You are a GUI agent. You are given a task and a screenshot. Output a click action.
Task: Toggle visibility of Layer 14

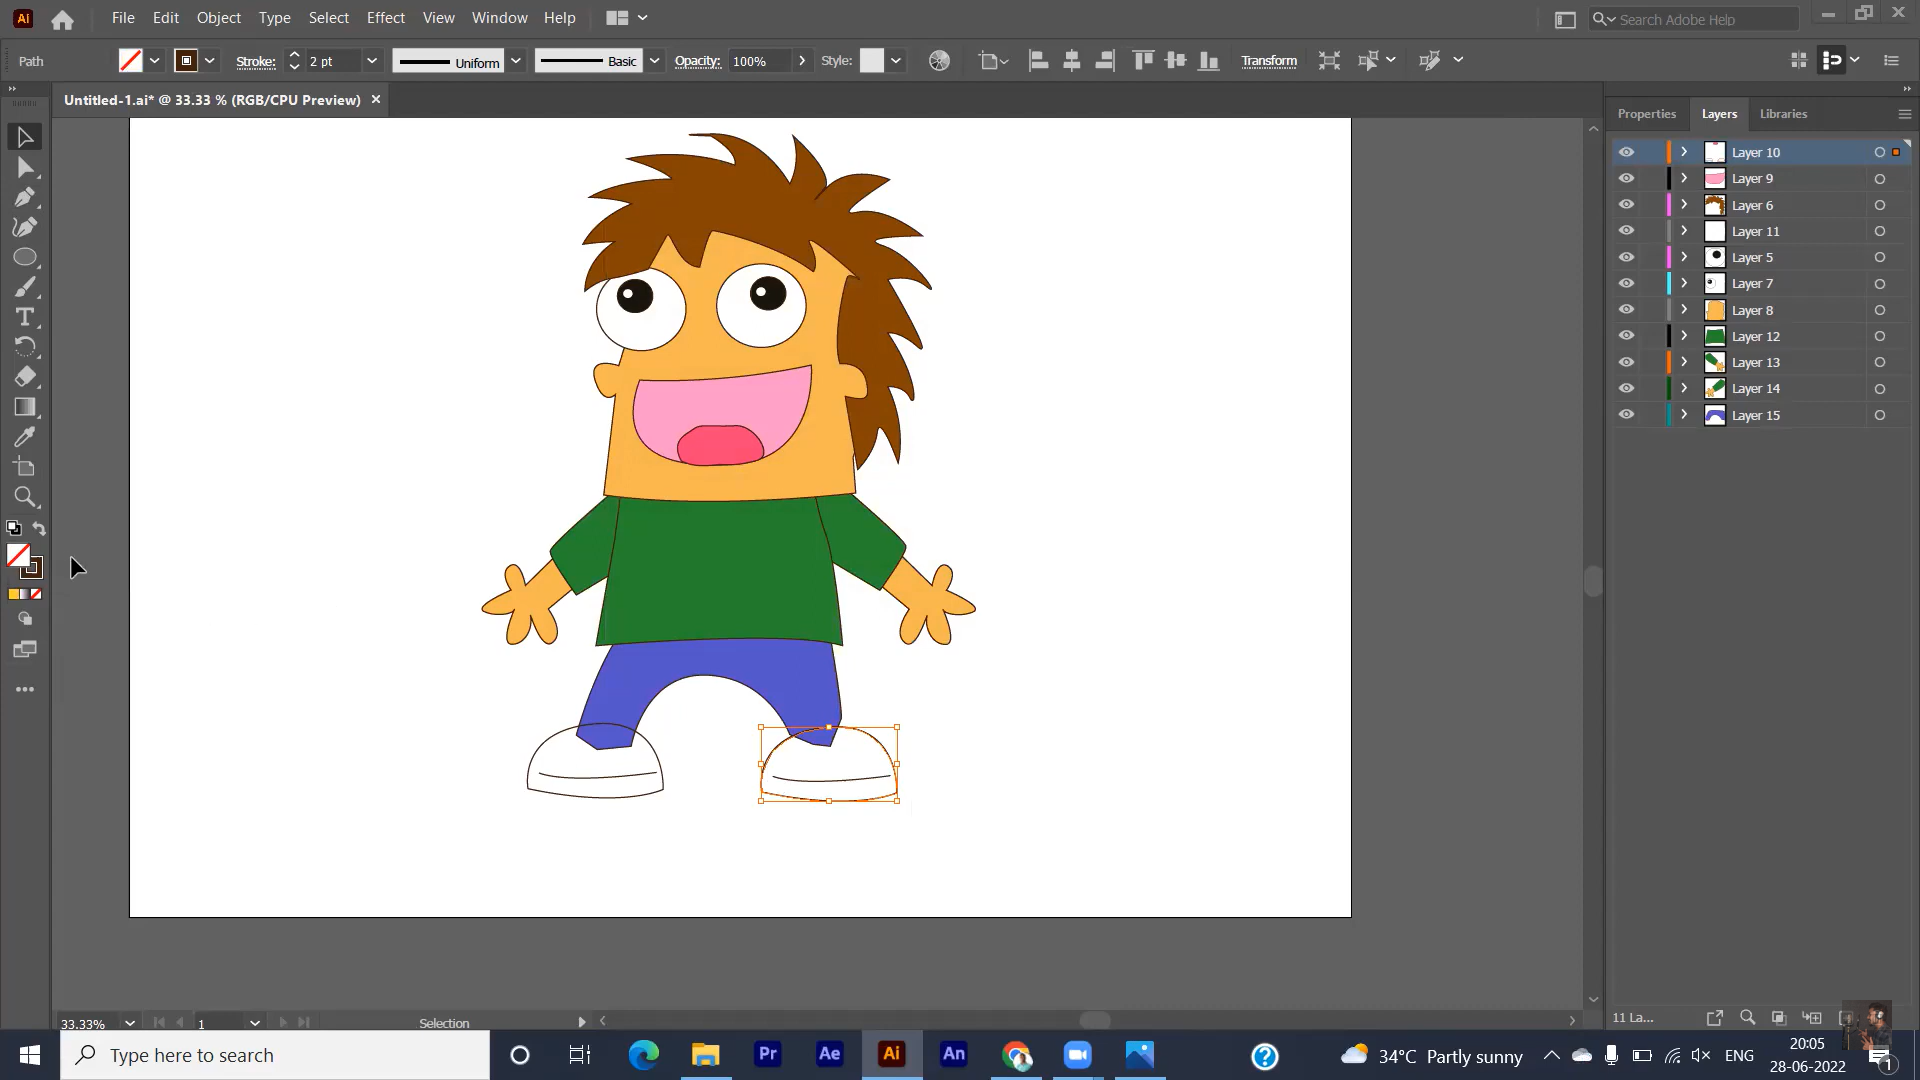tap(1627, 388)
